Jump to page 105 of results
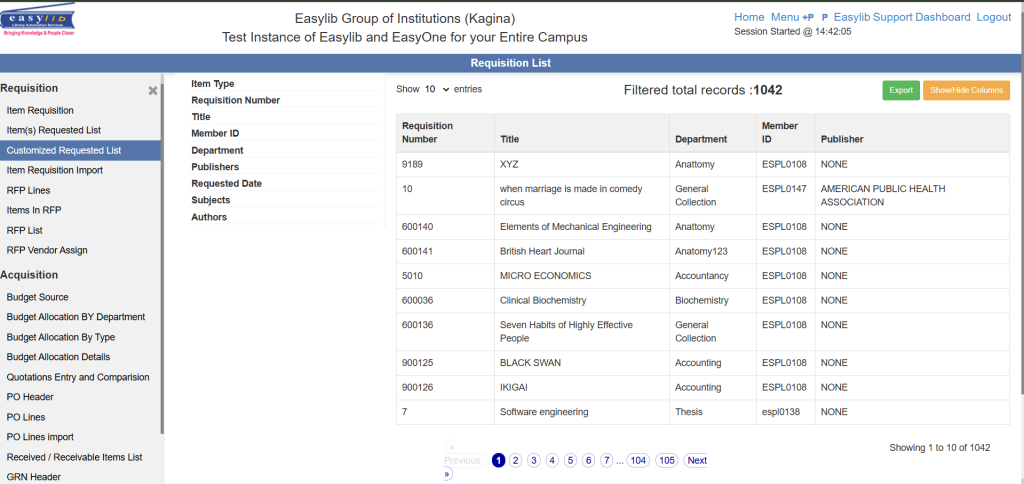1024x484 pixels. (x=667, y=461)
